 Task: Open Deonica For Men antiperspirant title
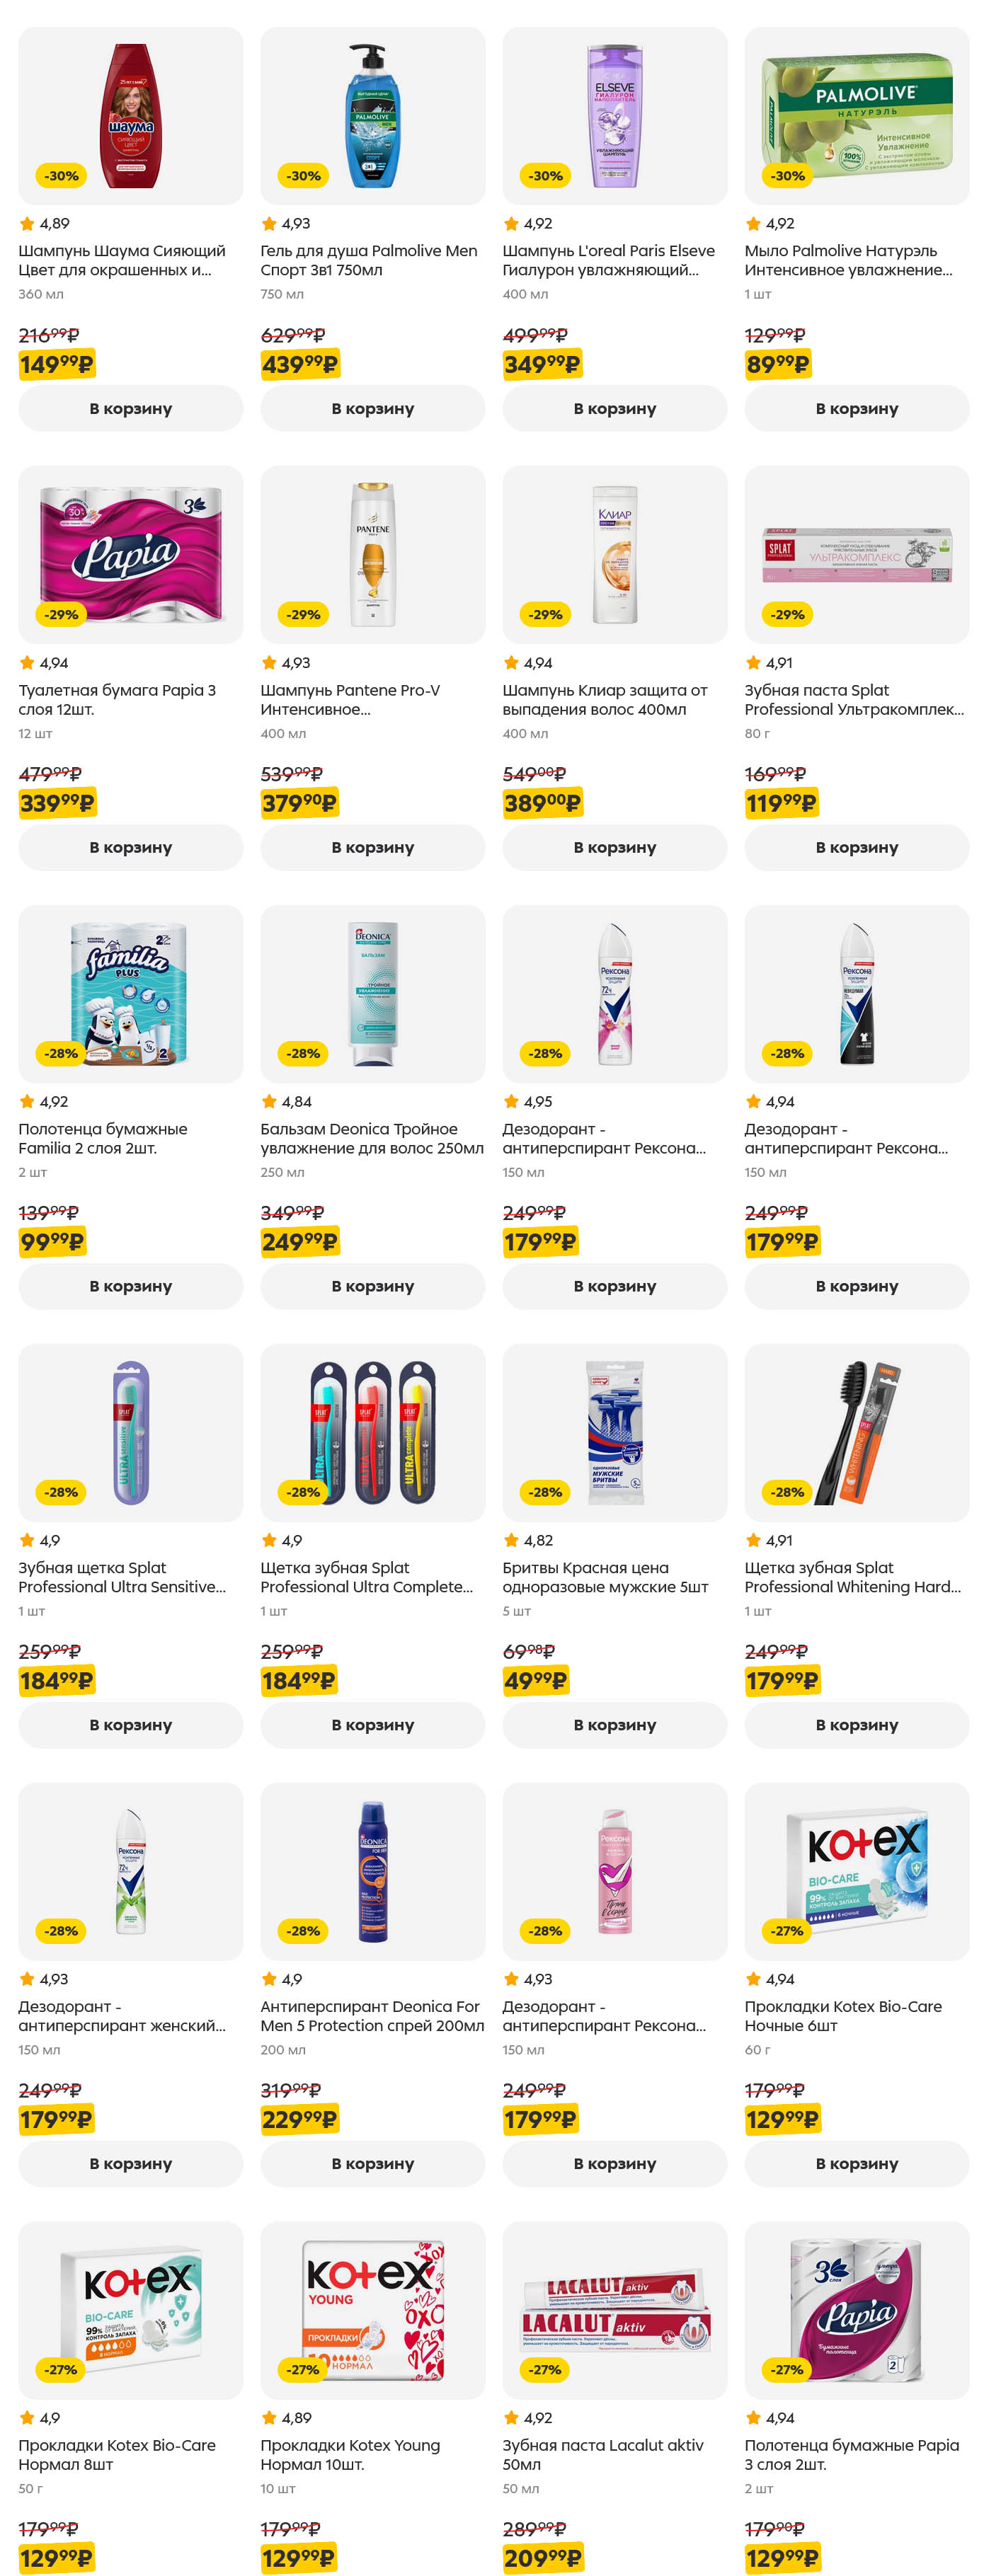[x=372, y=2016]
